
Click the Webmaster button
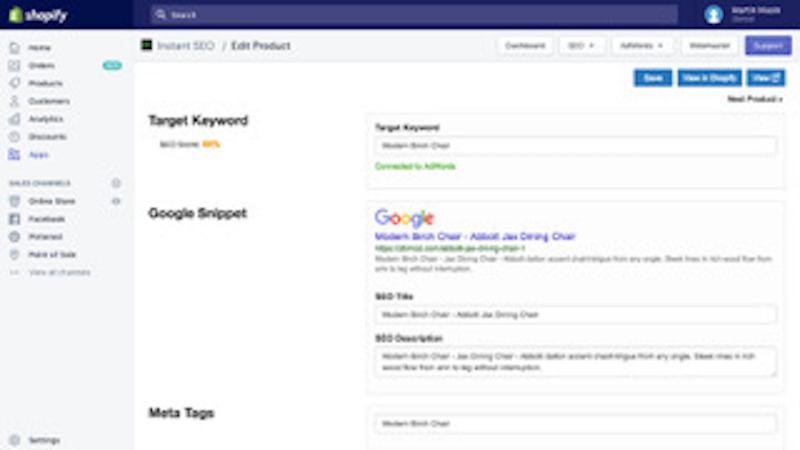tap(709, 45)
